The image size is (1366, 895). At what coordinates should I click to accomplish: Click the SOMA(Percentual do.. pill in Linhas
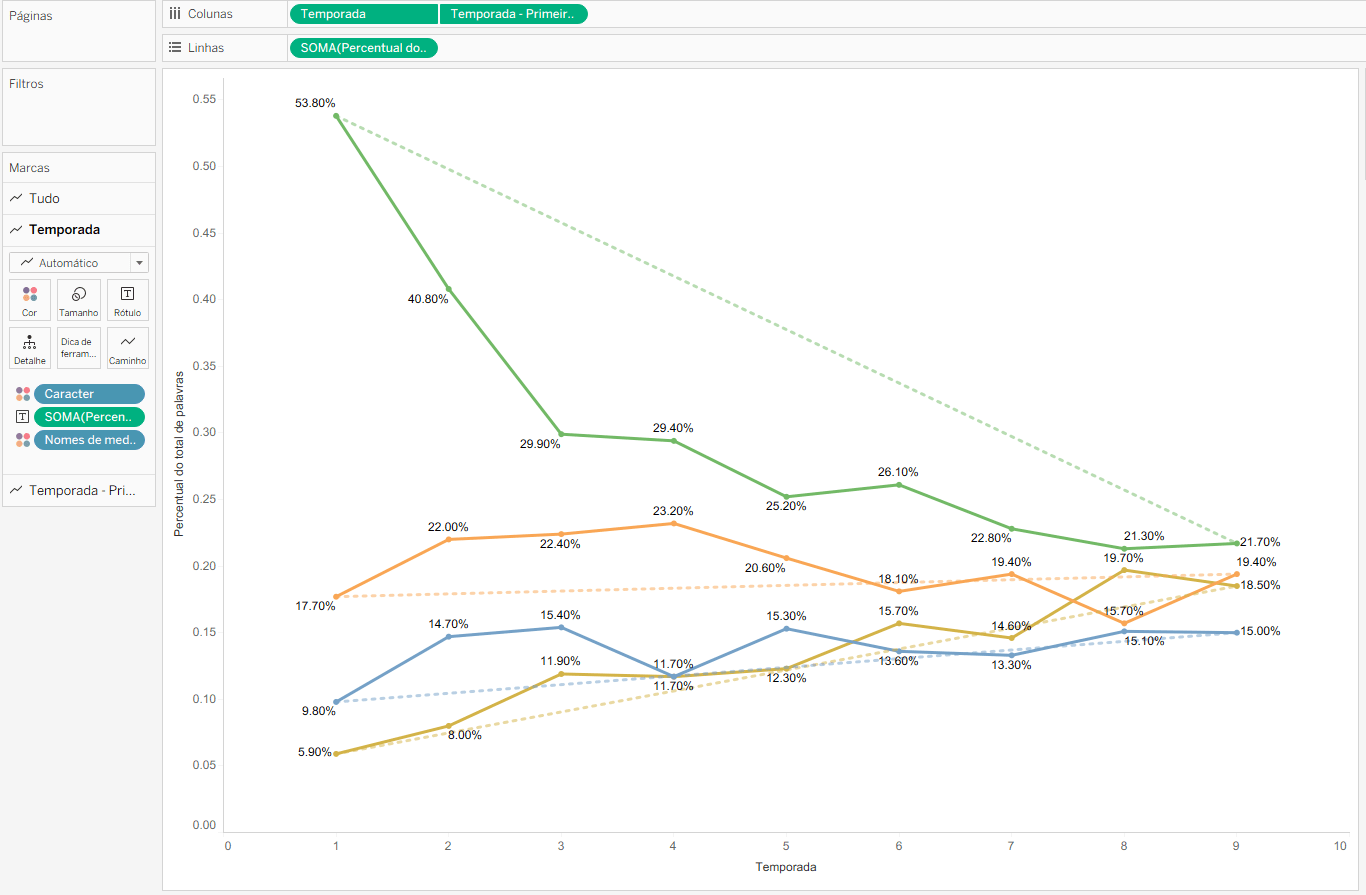coord(363,48)
